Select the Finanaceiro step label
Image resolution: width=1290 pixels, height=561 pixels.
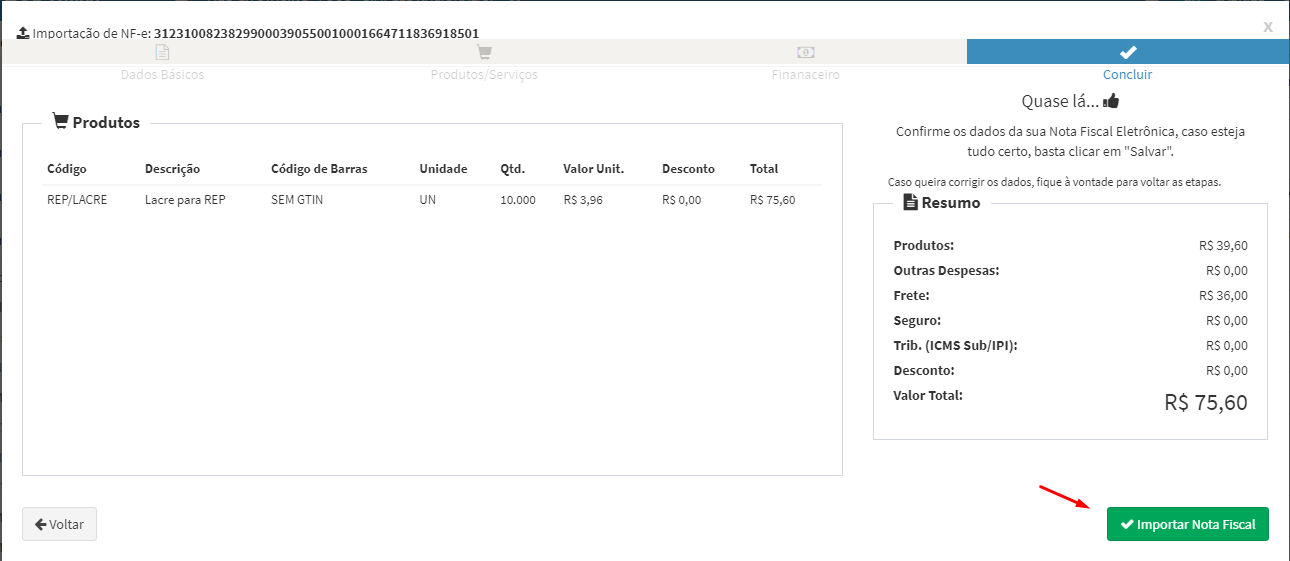[x=806, y=75]
